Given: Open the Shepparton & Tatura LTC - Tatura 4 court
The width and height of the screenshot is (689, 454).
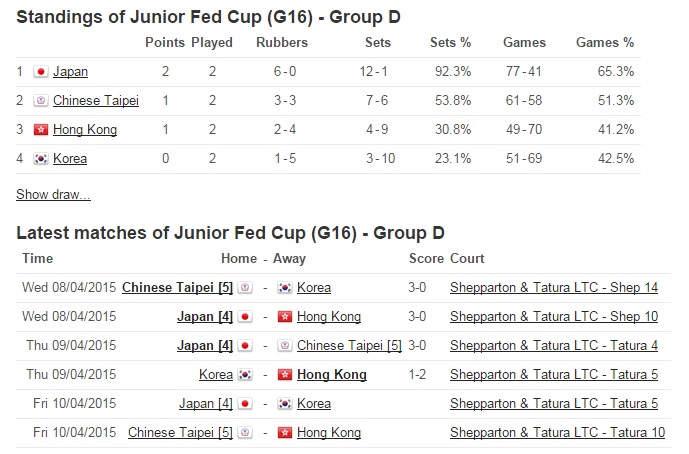Looking at the screenshot, I should 554,345.
